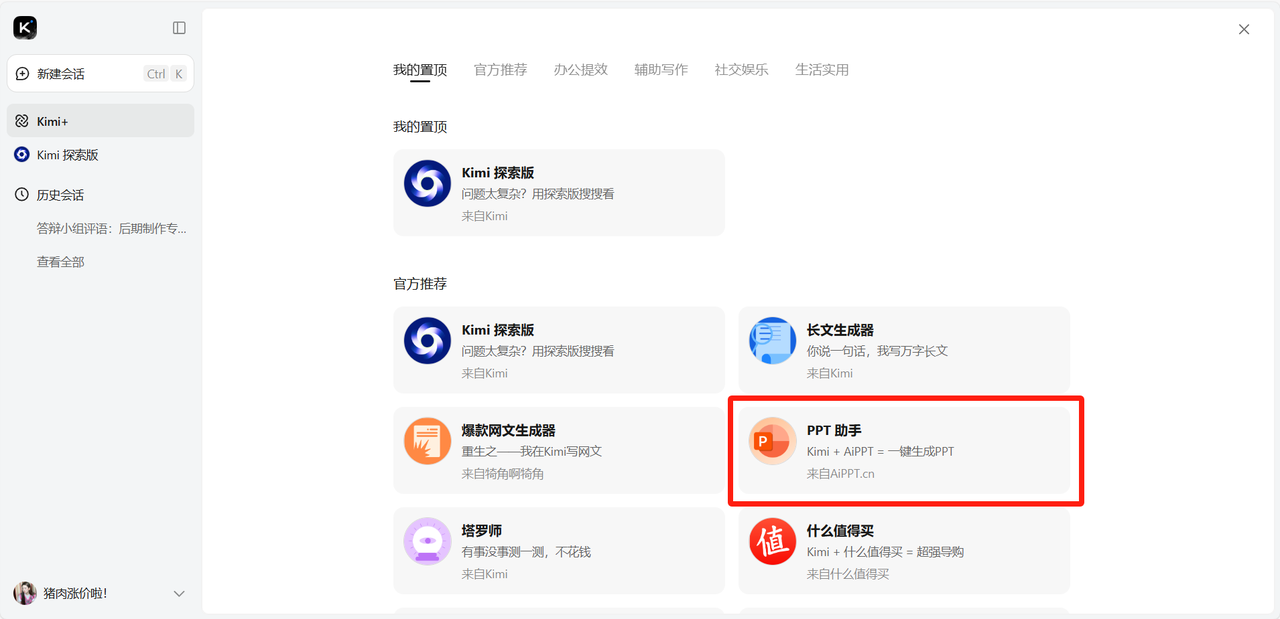Click the 爆款网文生成器 card title

508,430
